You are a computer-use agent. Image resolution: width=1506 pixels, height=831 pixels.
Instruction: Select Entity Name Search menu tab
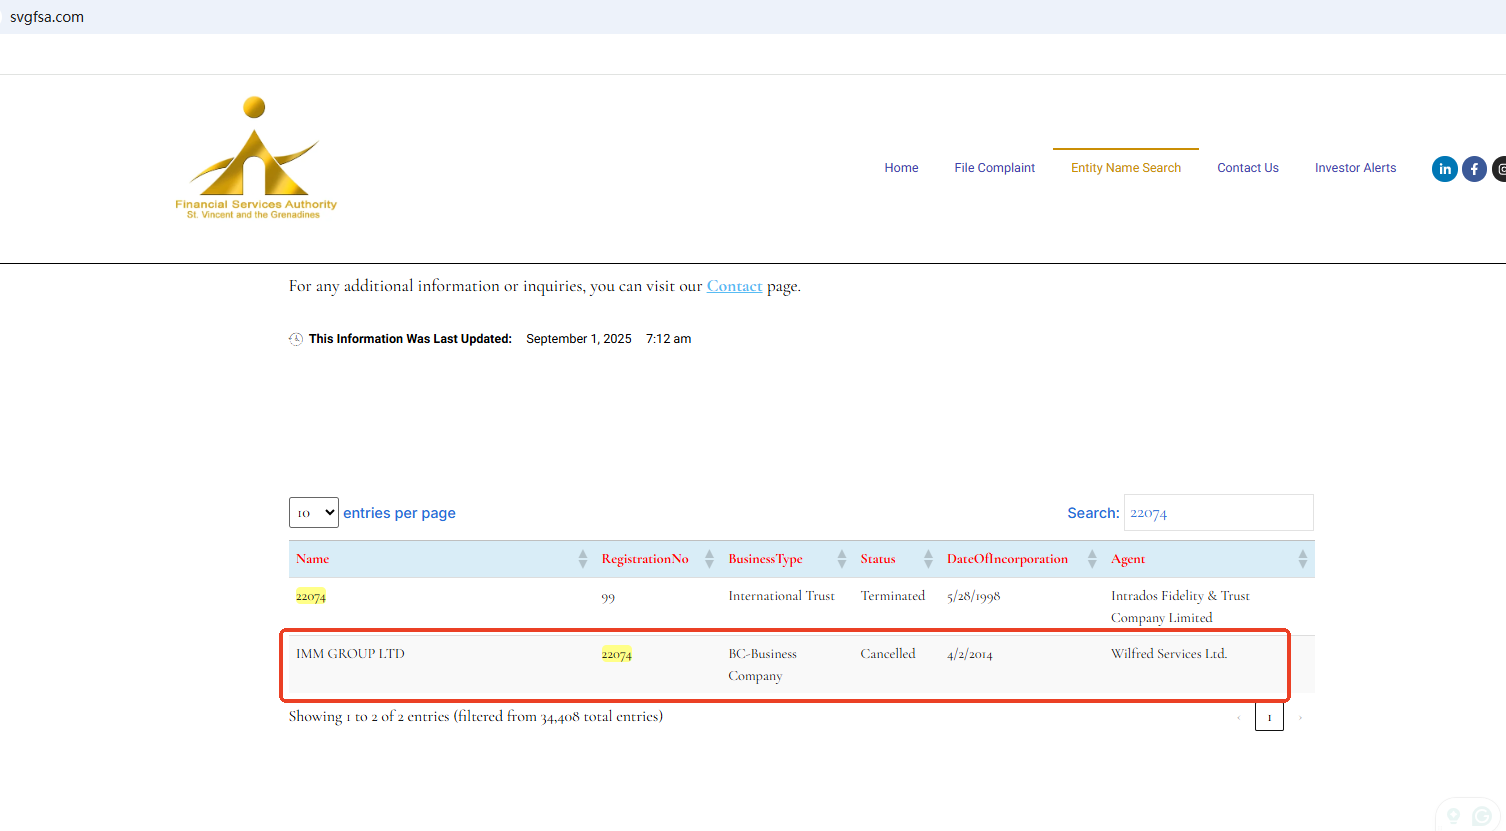tap(1125, 168)
